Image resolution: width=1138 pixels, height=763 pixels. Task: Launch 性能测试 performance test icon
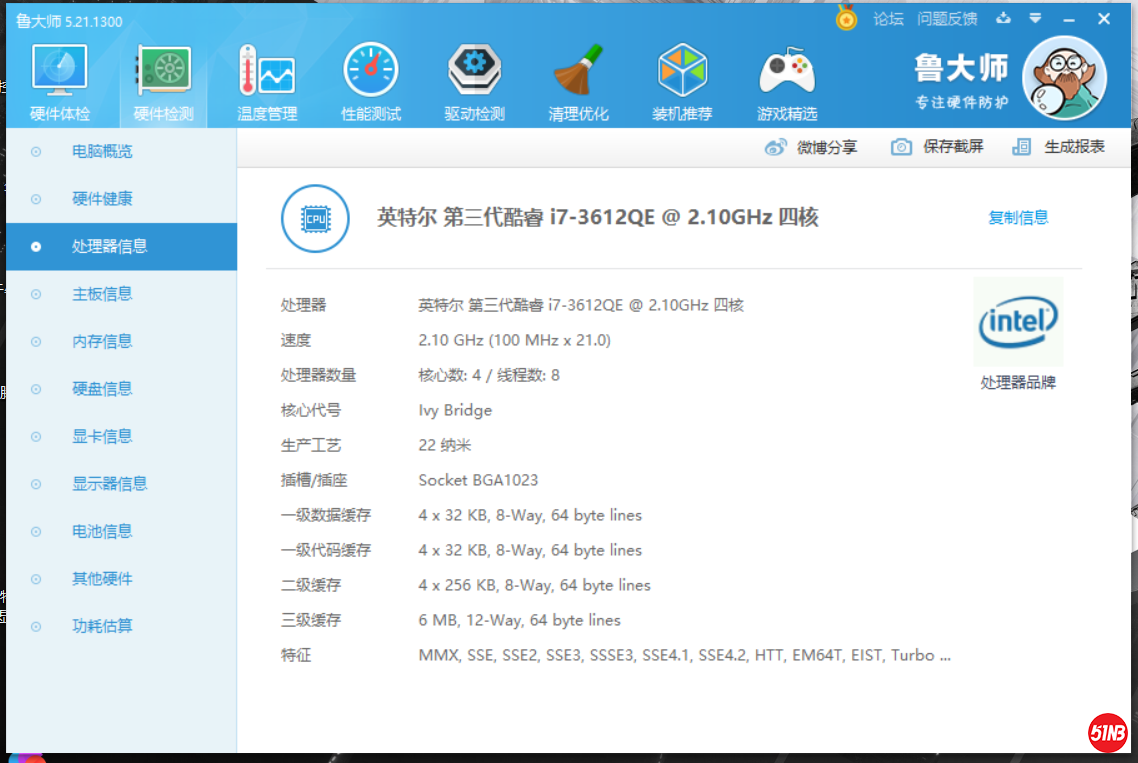pyautogui.click(x=371, y=82)
